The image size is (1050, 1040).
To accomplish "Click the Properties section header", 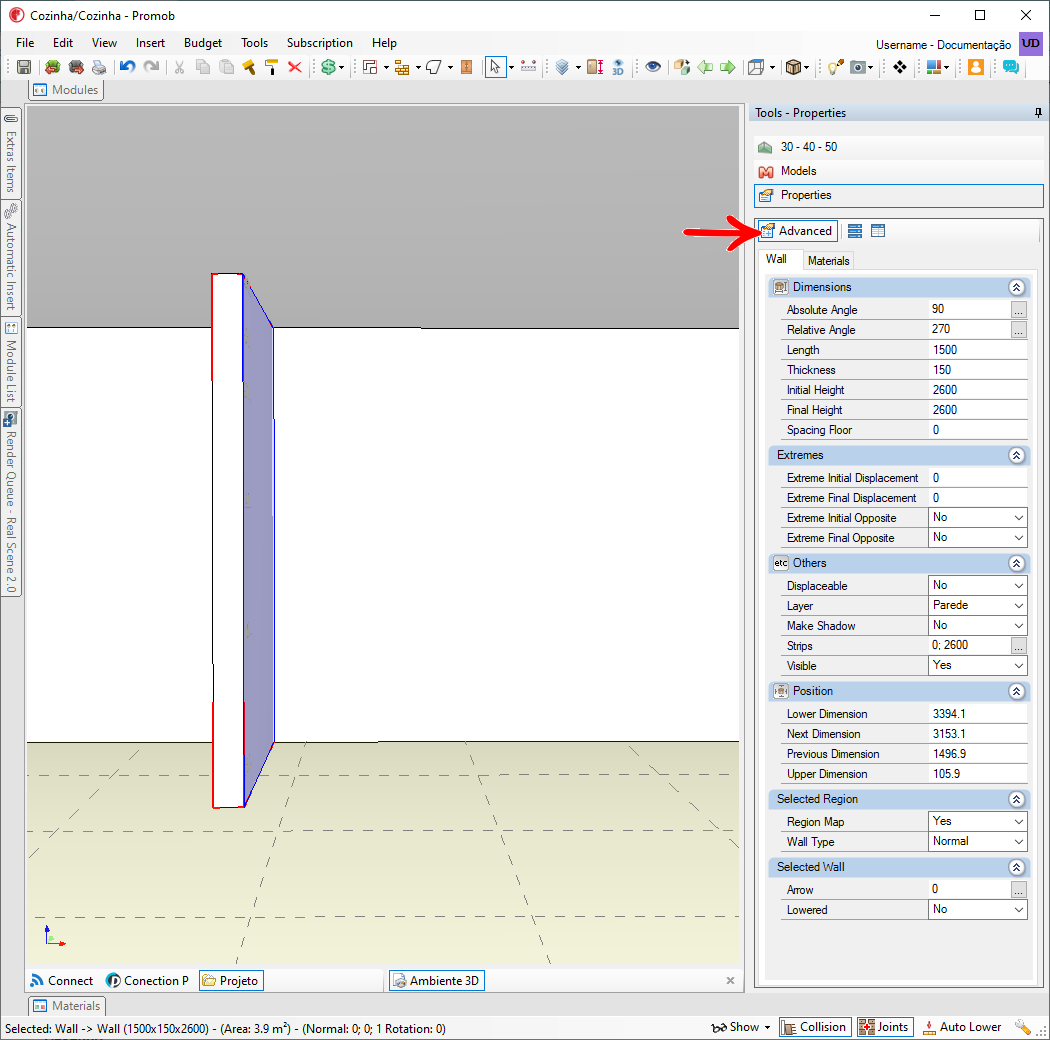I will [x=899, y=195].
